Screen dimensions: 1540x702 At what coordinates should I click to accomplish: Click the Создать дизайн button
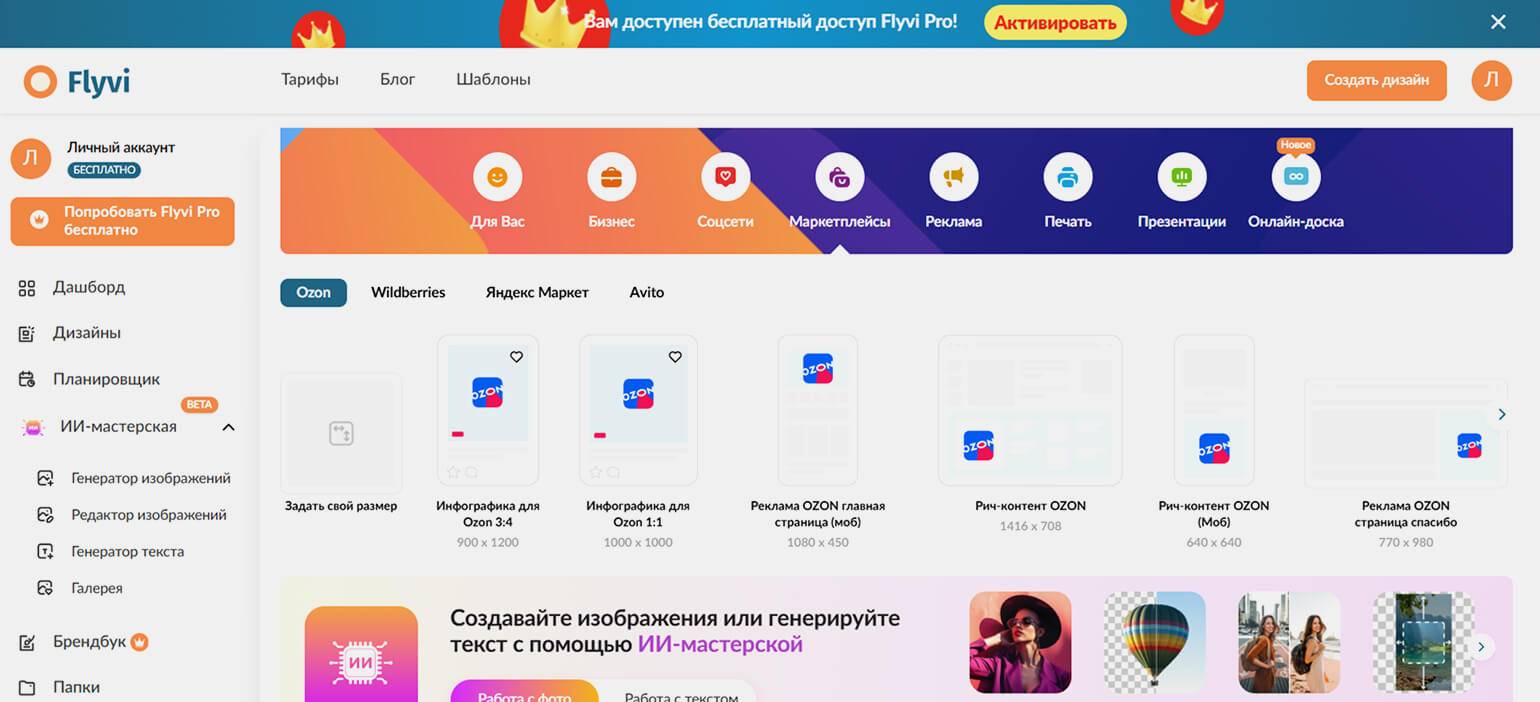[x=1376, y=80]
